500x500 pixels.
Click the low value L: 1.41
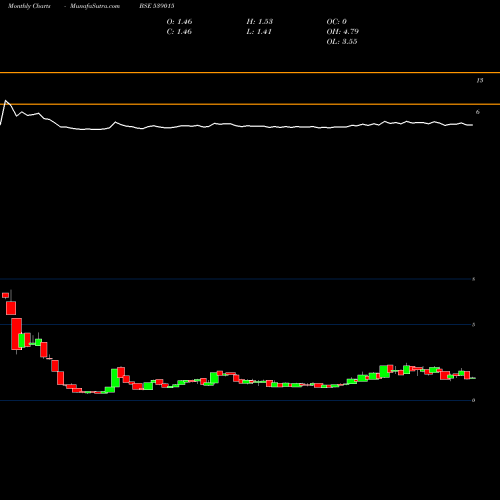(259, 32)
